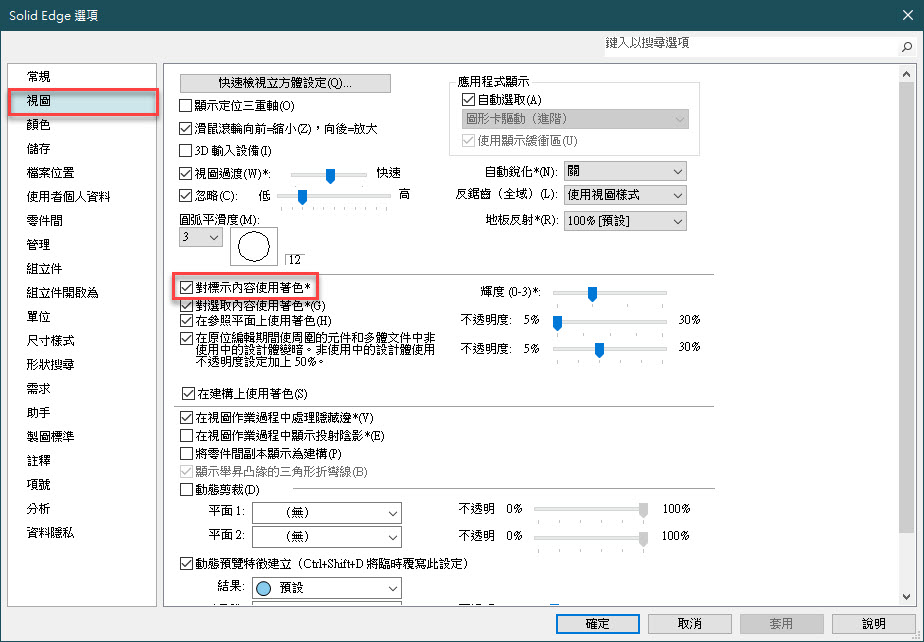The image size is (924, 642).
Task: Uncheck 在參照平面上使用著色
Action: click(187, 321)
